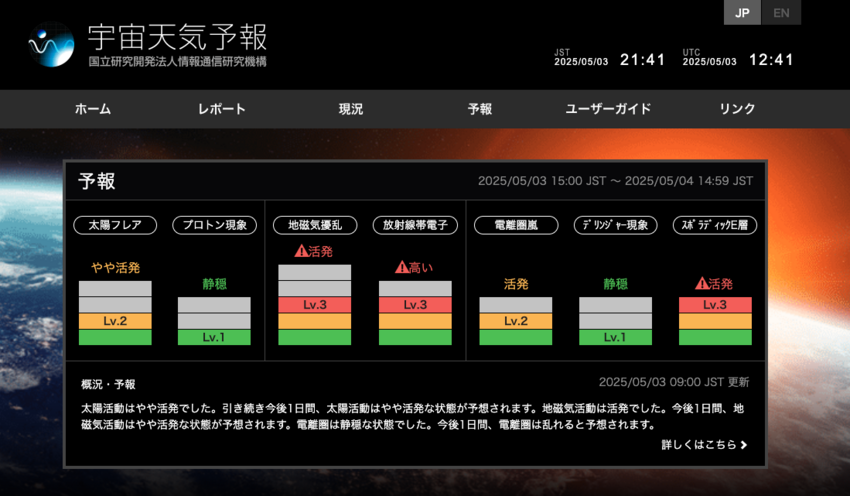Click the red Lv.3 bar under 放射線帯電子
Viewport: 850px width, 496px height.
click(x=415, y=305)
